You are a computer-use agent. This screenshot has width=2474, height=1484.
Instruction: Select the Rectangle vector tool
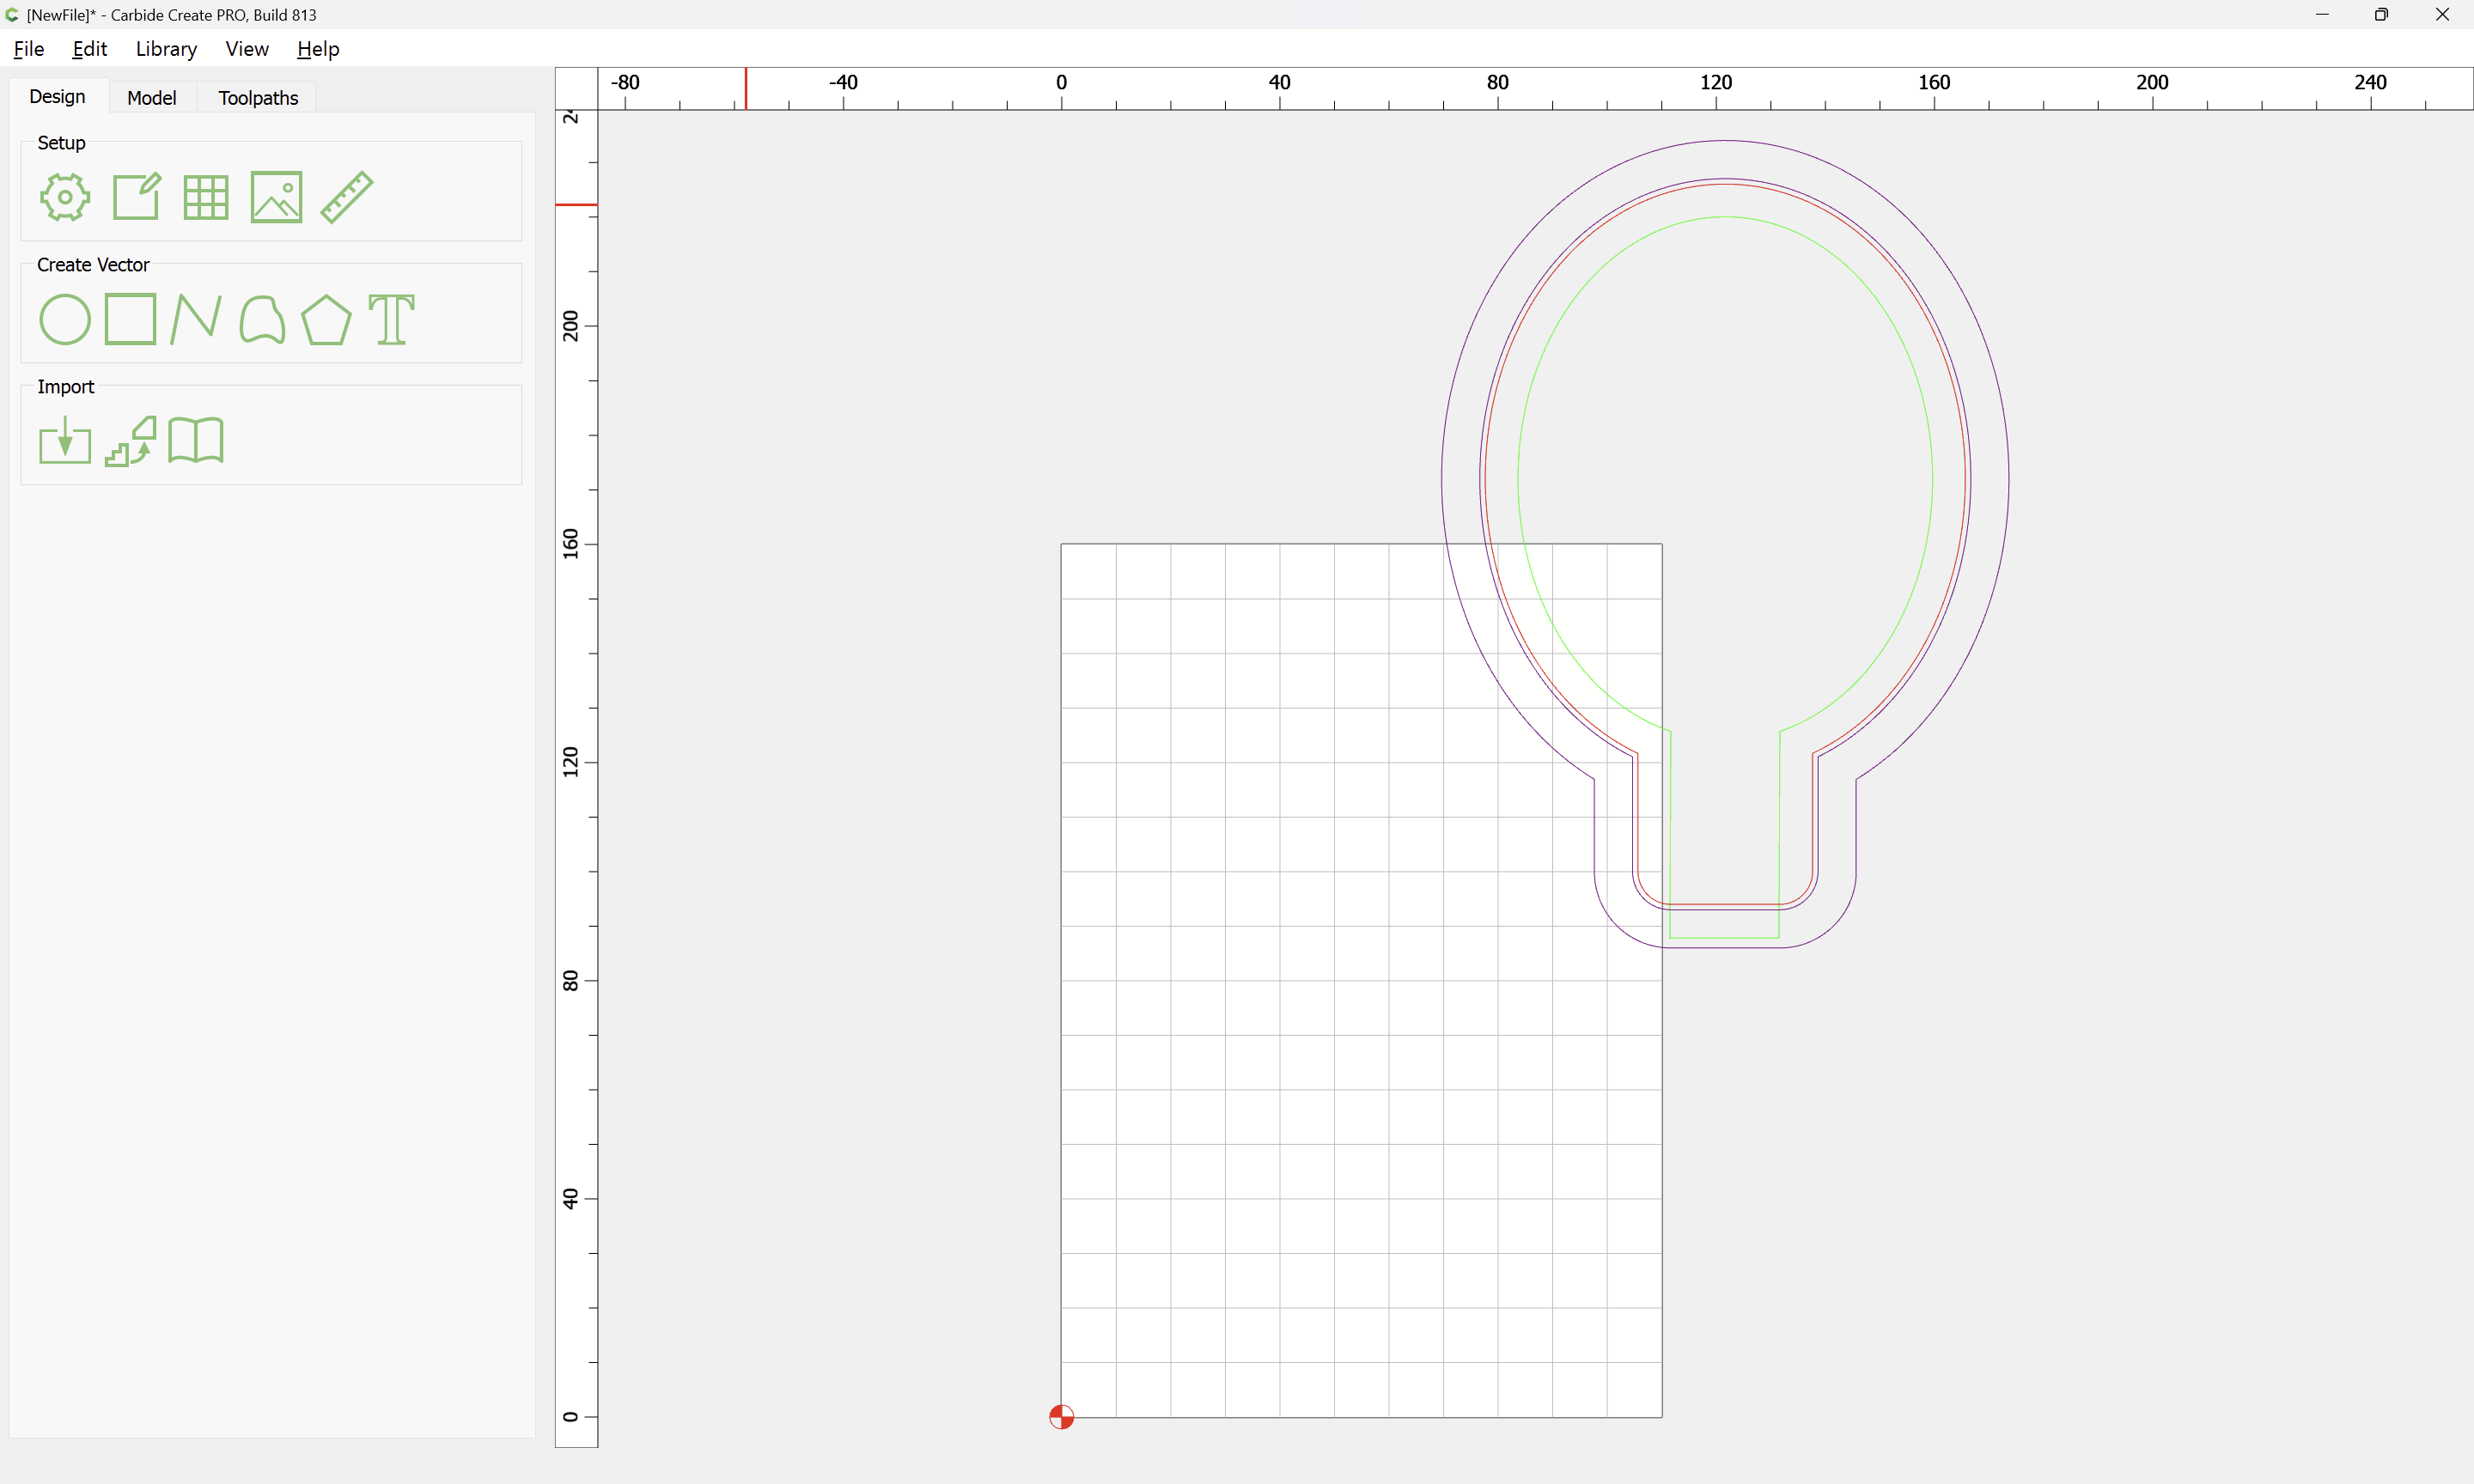pyautogui.click(x=131, y=319)
